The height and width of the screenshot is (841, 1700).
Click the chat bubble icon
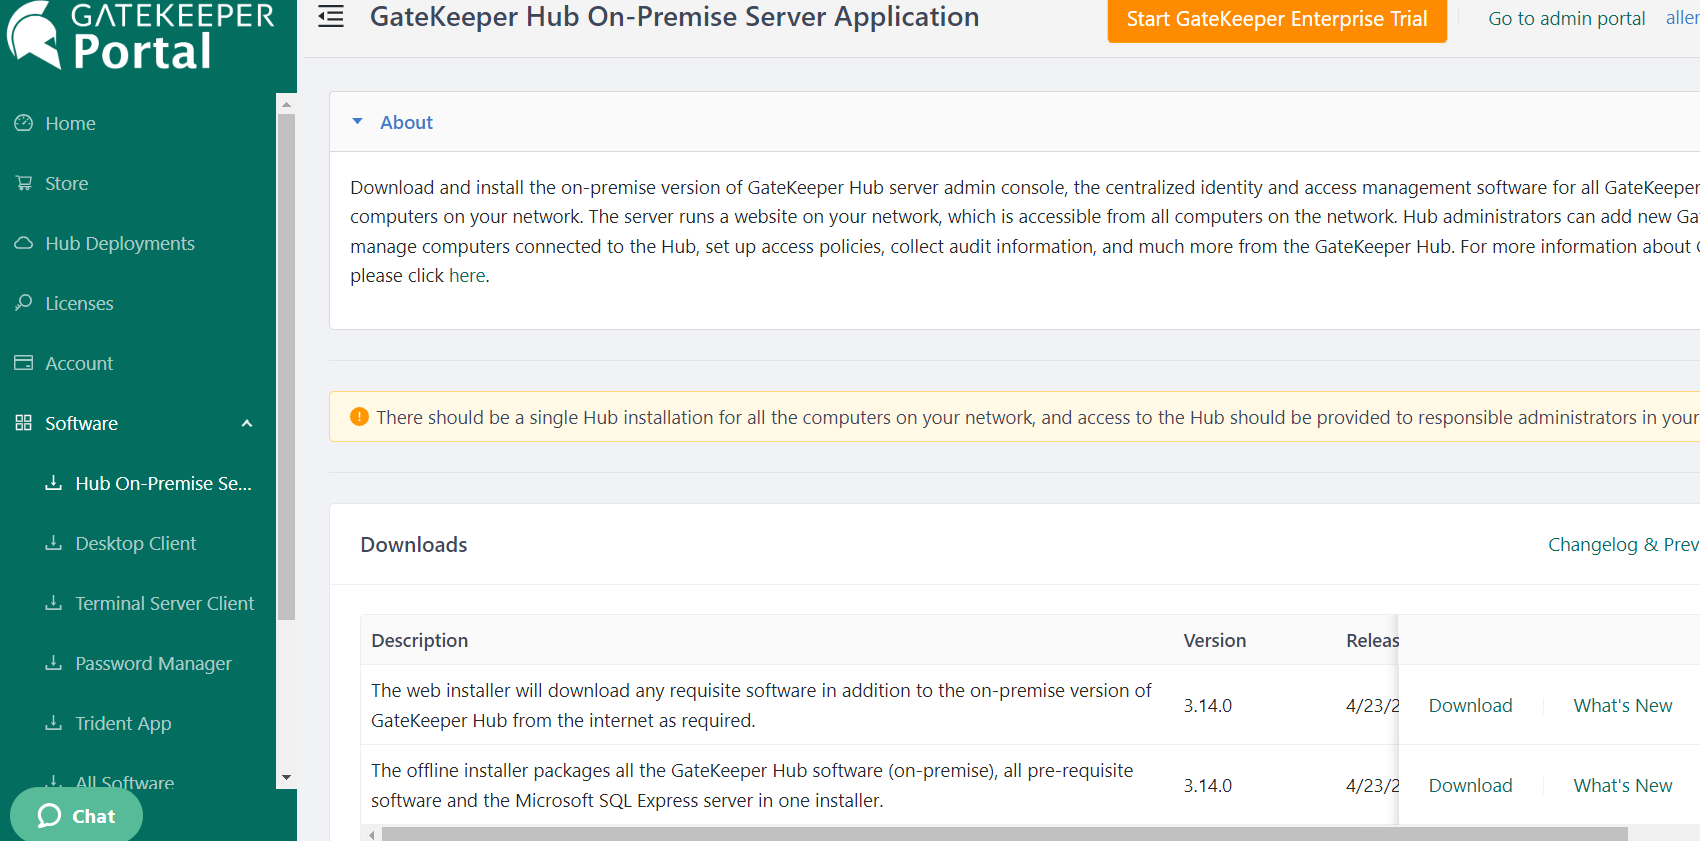tap(49, 816)
